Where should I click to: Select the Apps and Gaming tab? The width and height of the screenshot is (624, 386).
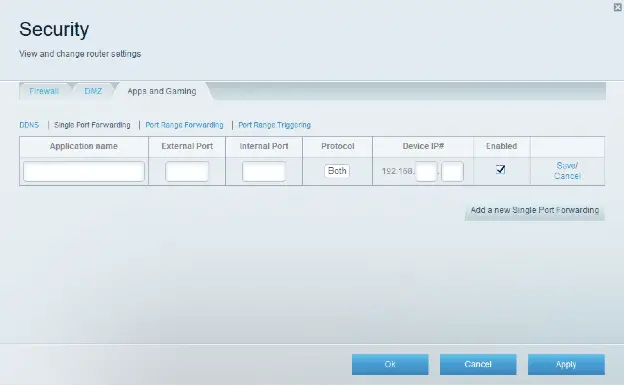162,91
